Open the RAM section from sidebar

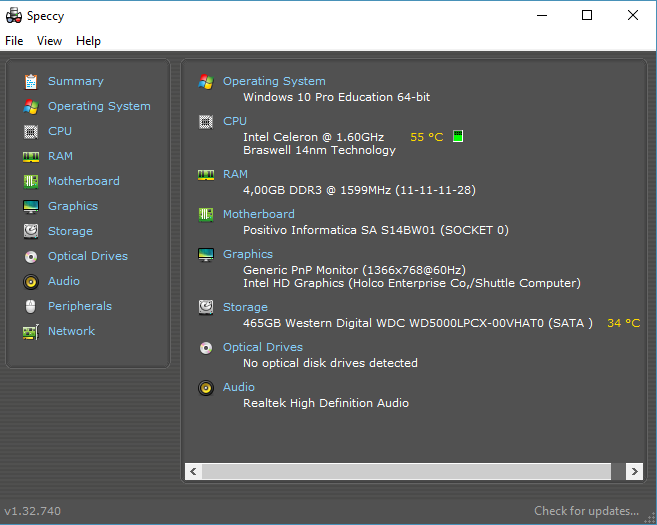pyautogui.click(x=60, y=156)
